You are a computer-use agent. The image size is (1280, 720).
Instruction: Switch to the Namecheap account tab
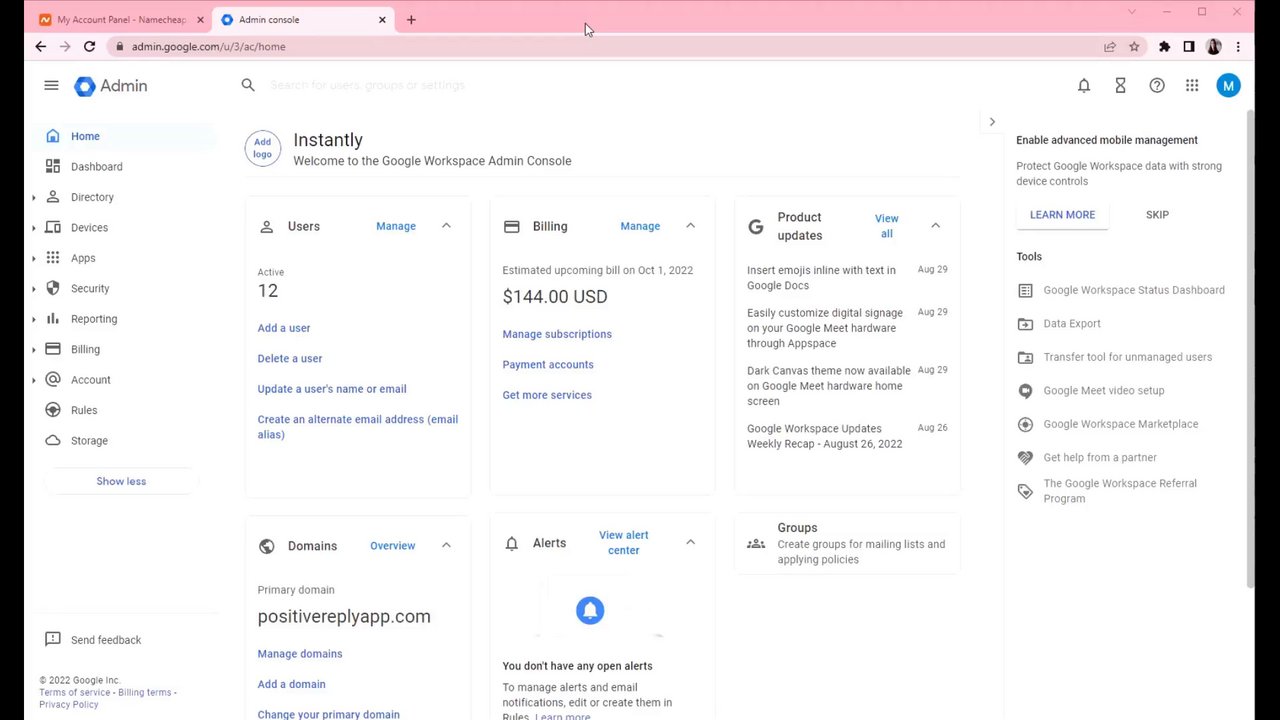click(120, 20)
